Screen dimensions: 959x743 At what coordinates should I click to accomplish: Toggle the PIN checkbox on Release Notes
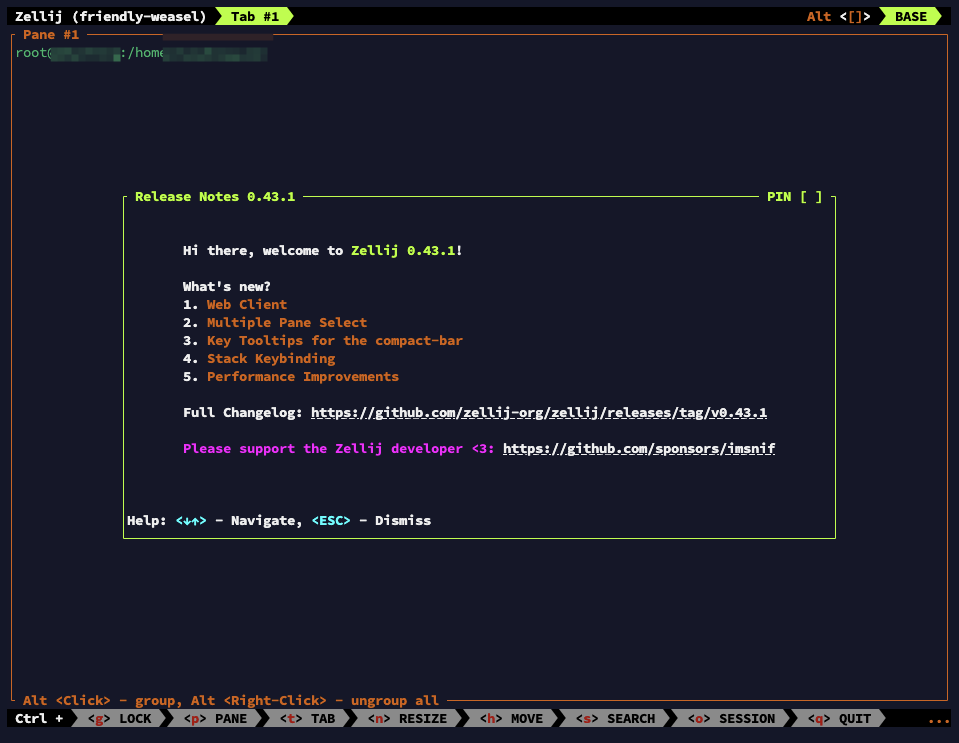point(810,197)
